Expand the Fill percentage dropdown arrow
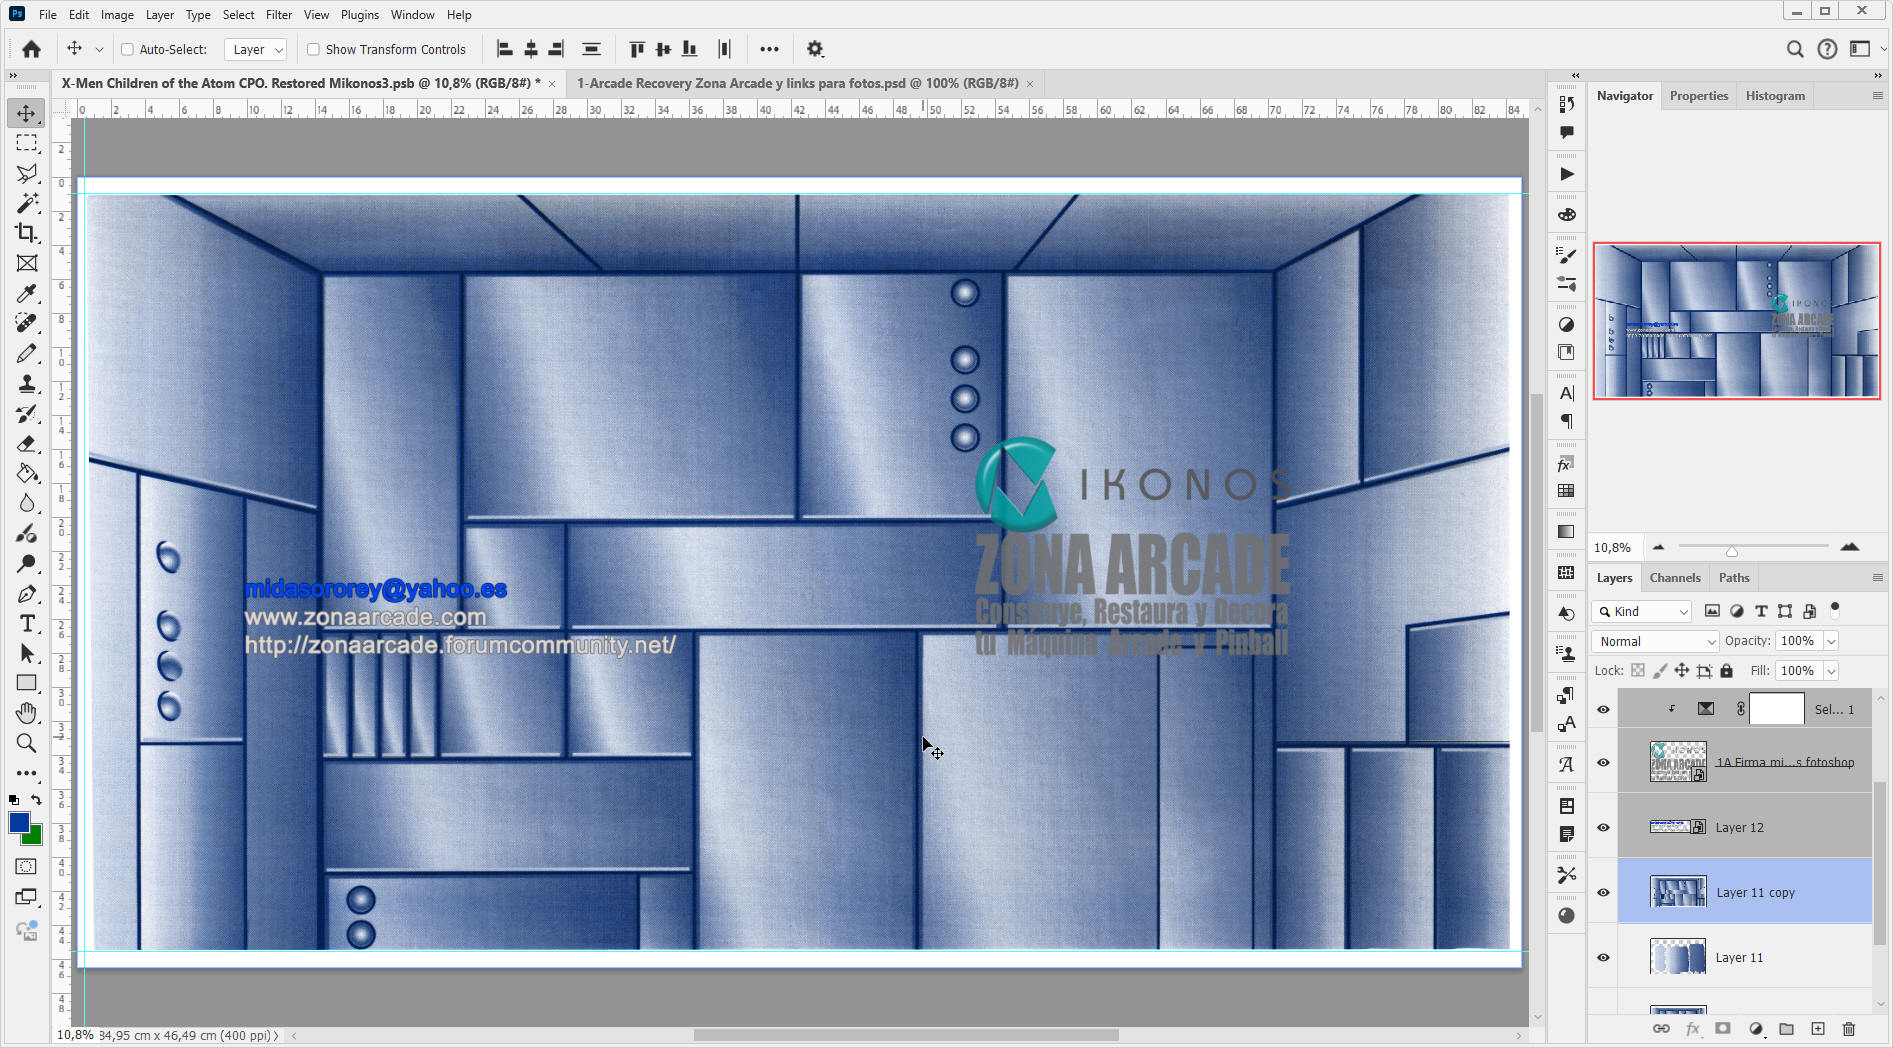The width and height of the screenshot is (1893, 1048). tap(1831, 671)
